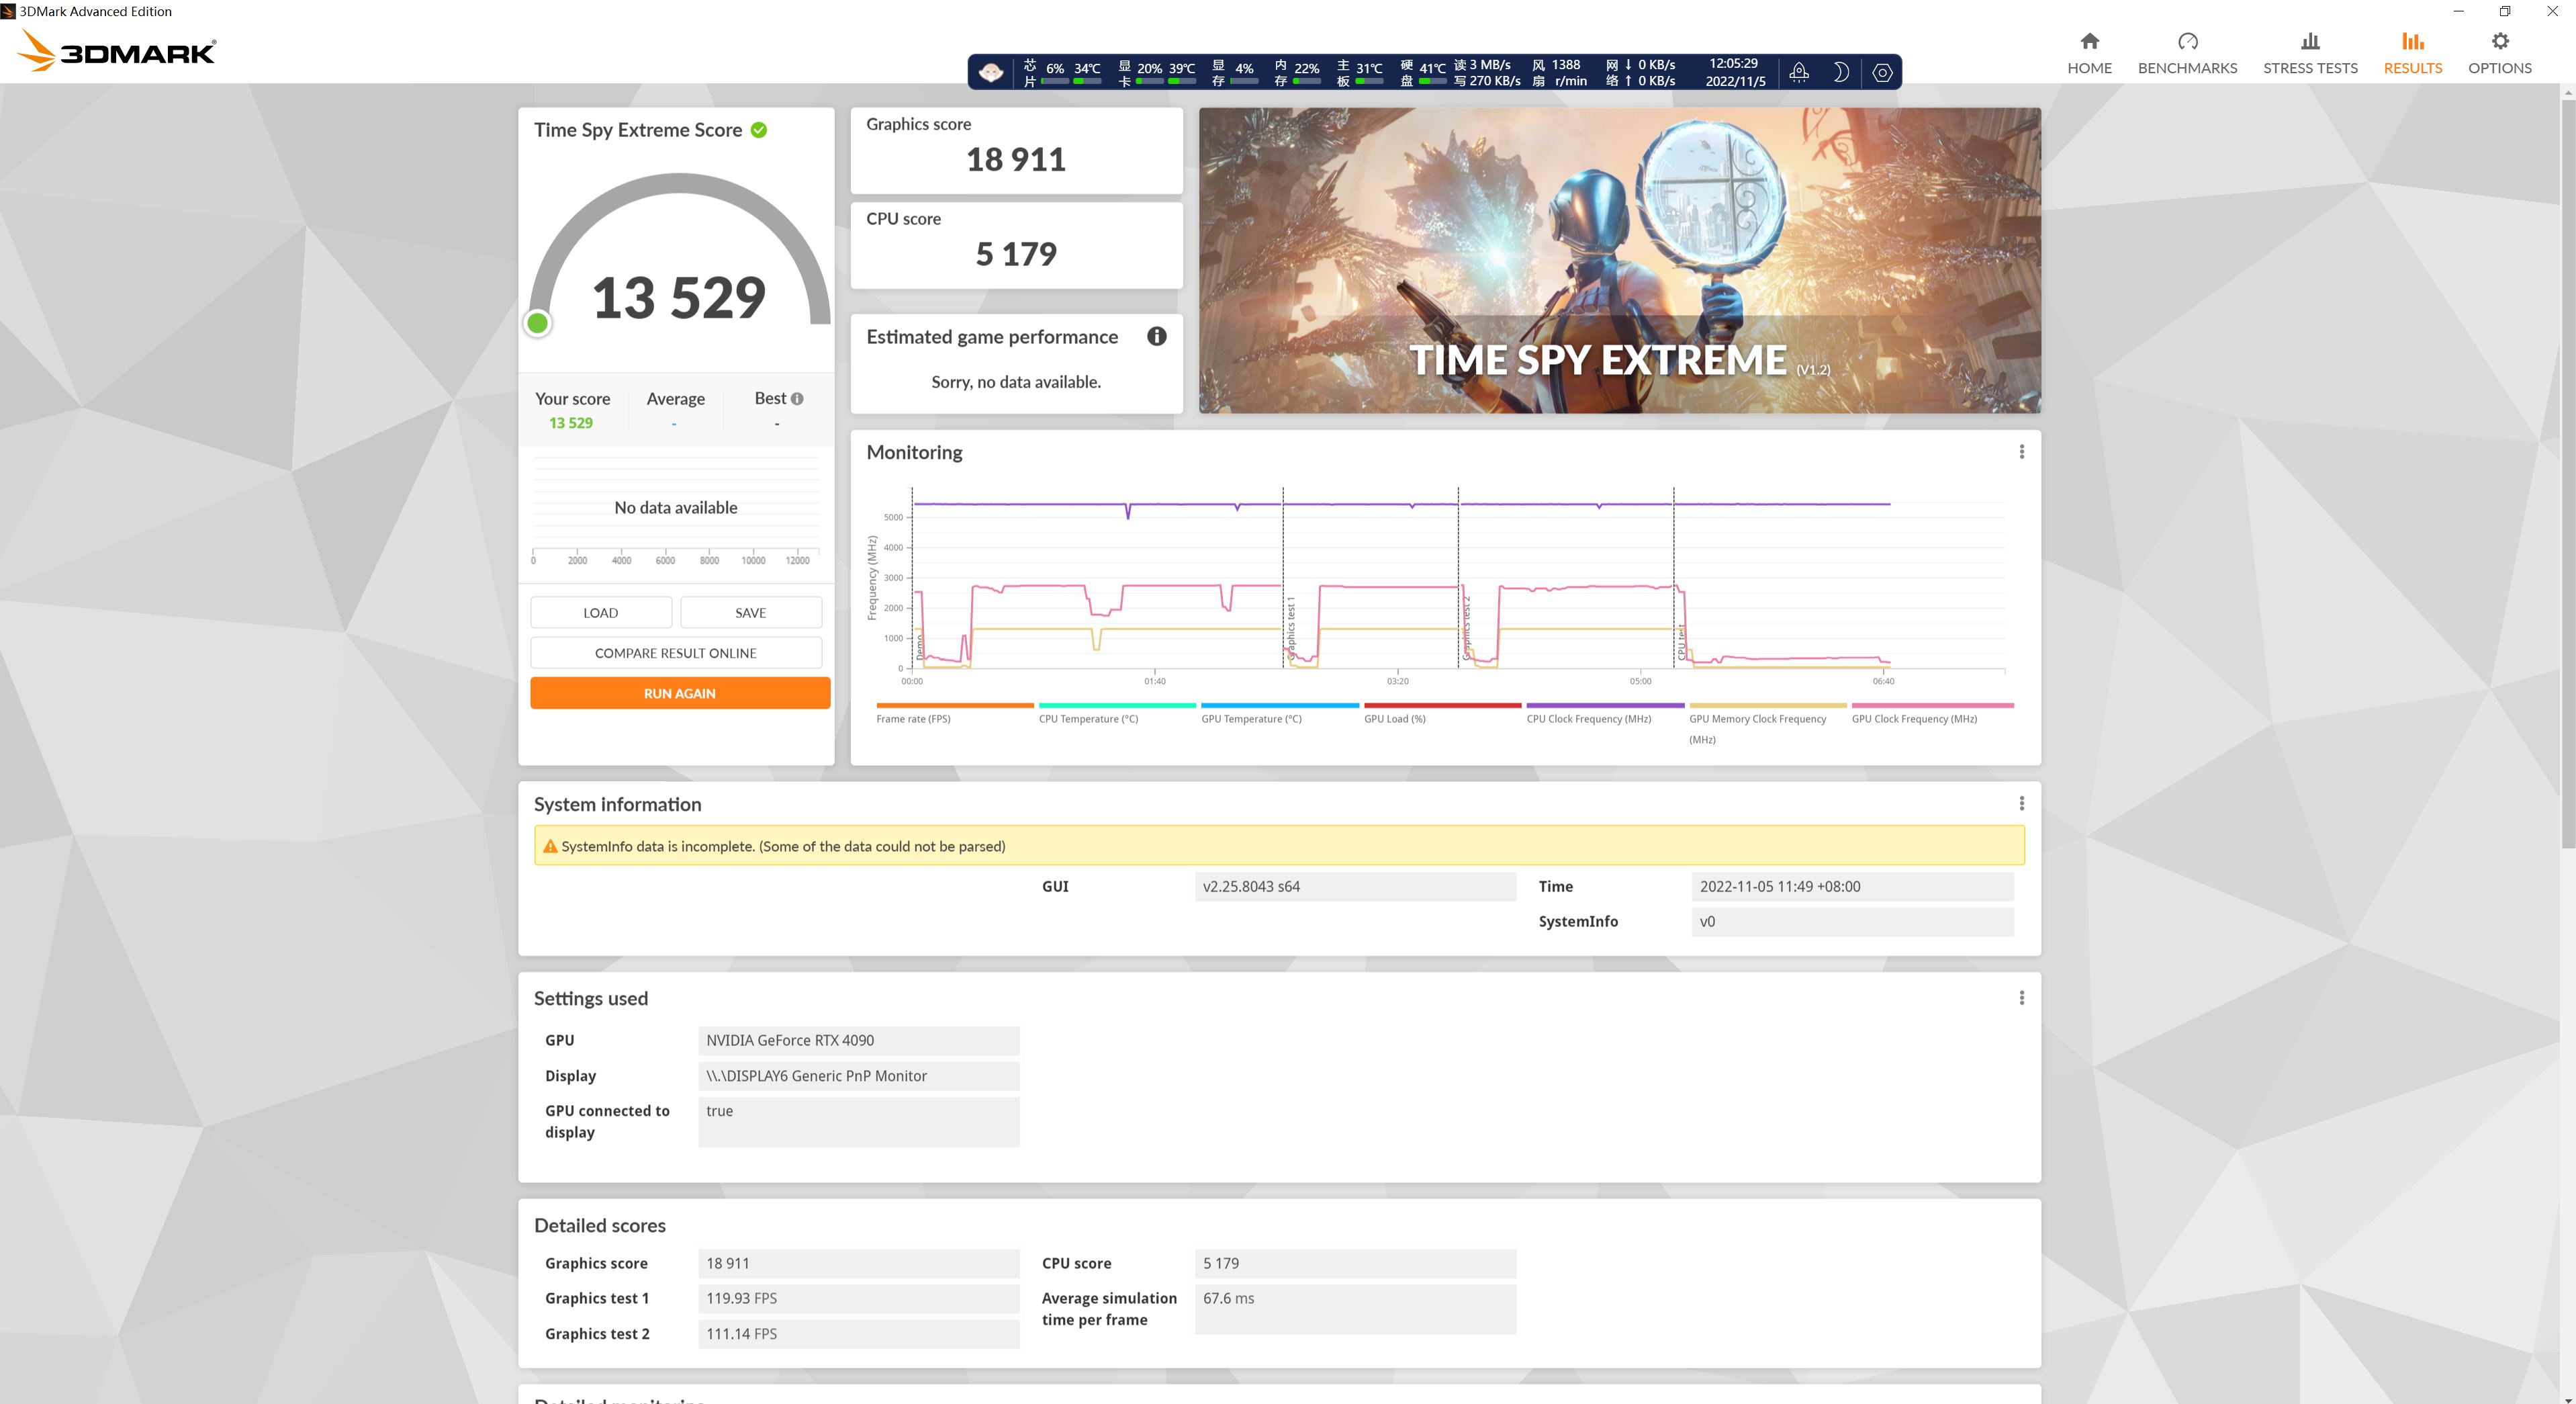Expand Settings Used section
Viewport: 2576px width, 1404px height.
(2023, 996)
